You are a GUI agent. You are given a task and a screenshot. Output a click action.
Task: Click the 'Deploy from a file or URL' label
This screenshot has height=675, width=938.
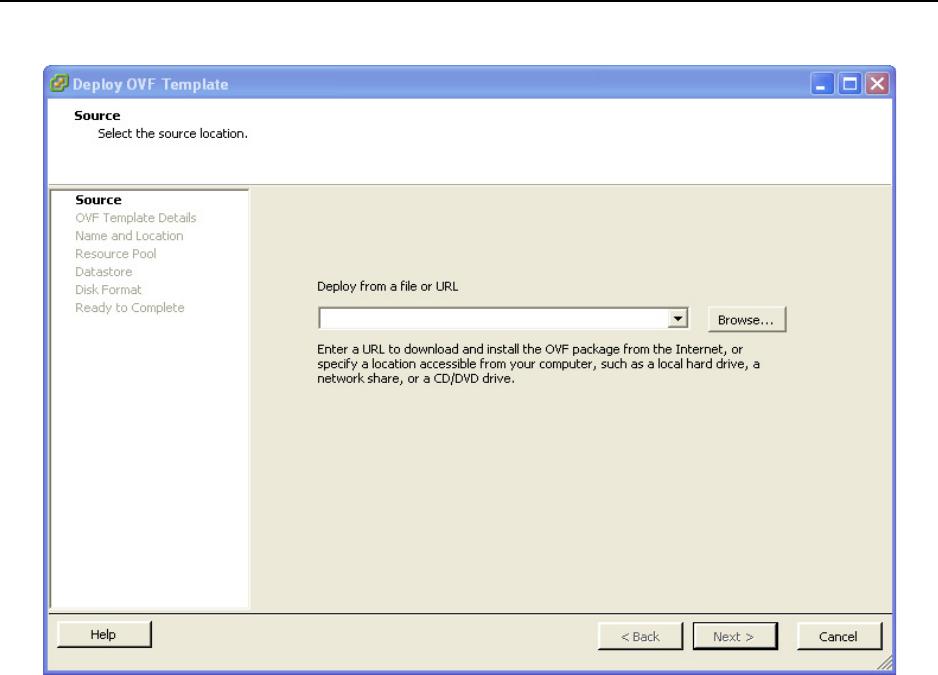pyautogui.click(x=388, y=287)
